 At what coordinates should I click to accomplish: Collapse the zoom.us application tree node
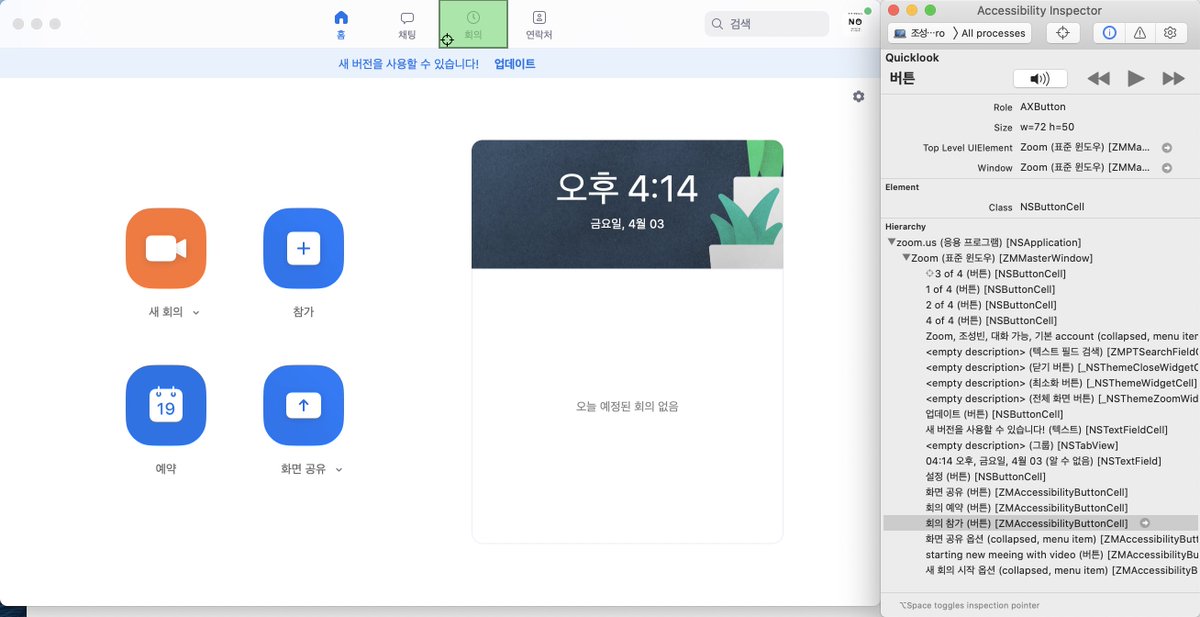pos(891,243)
